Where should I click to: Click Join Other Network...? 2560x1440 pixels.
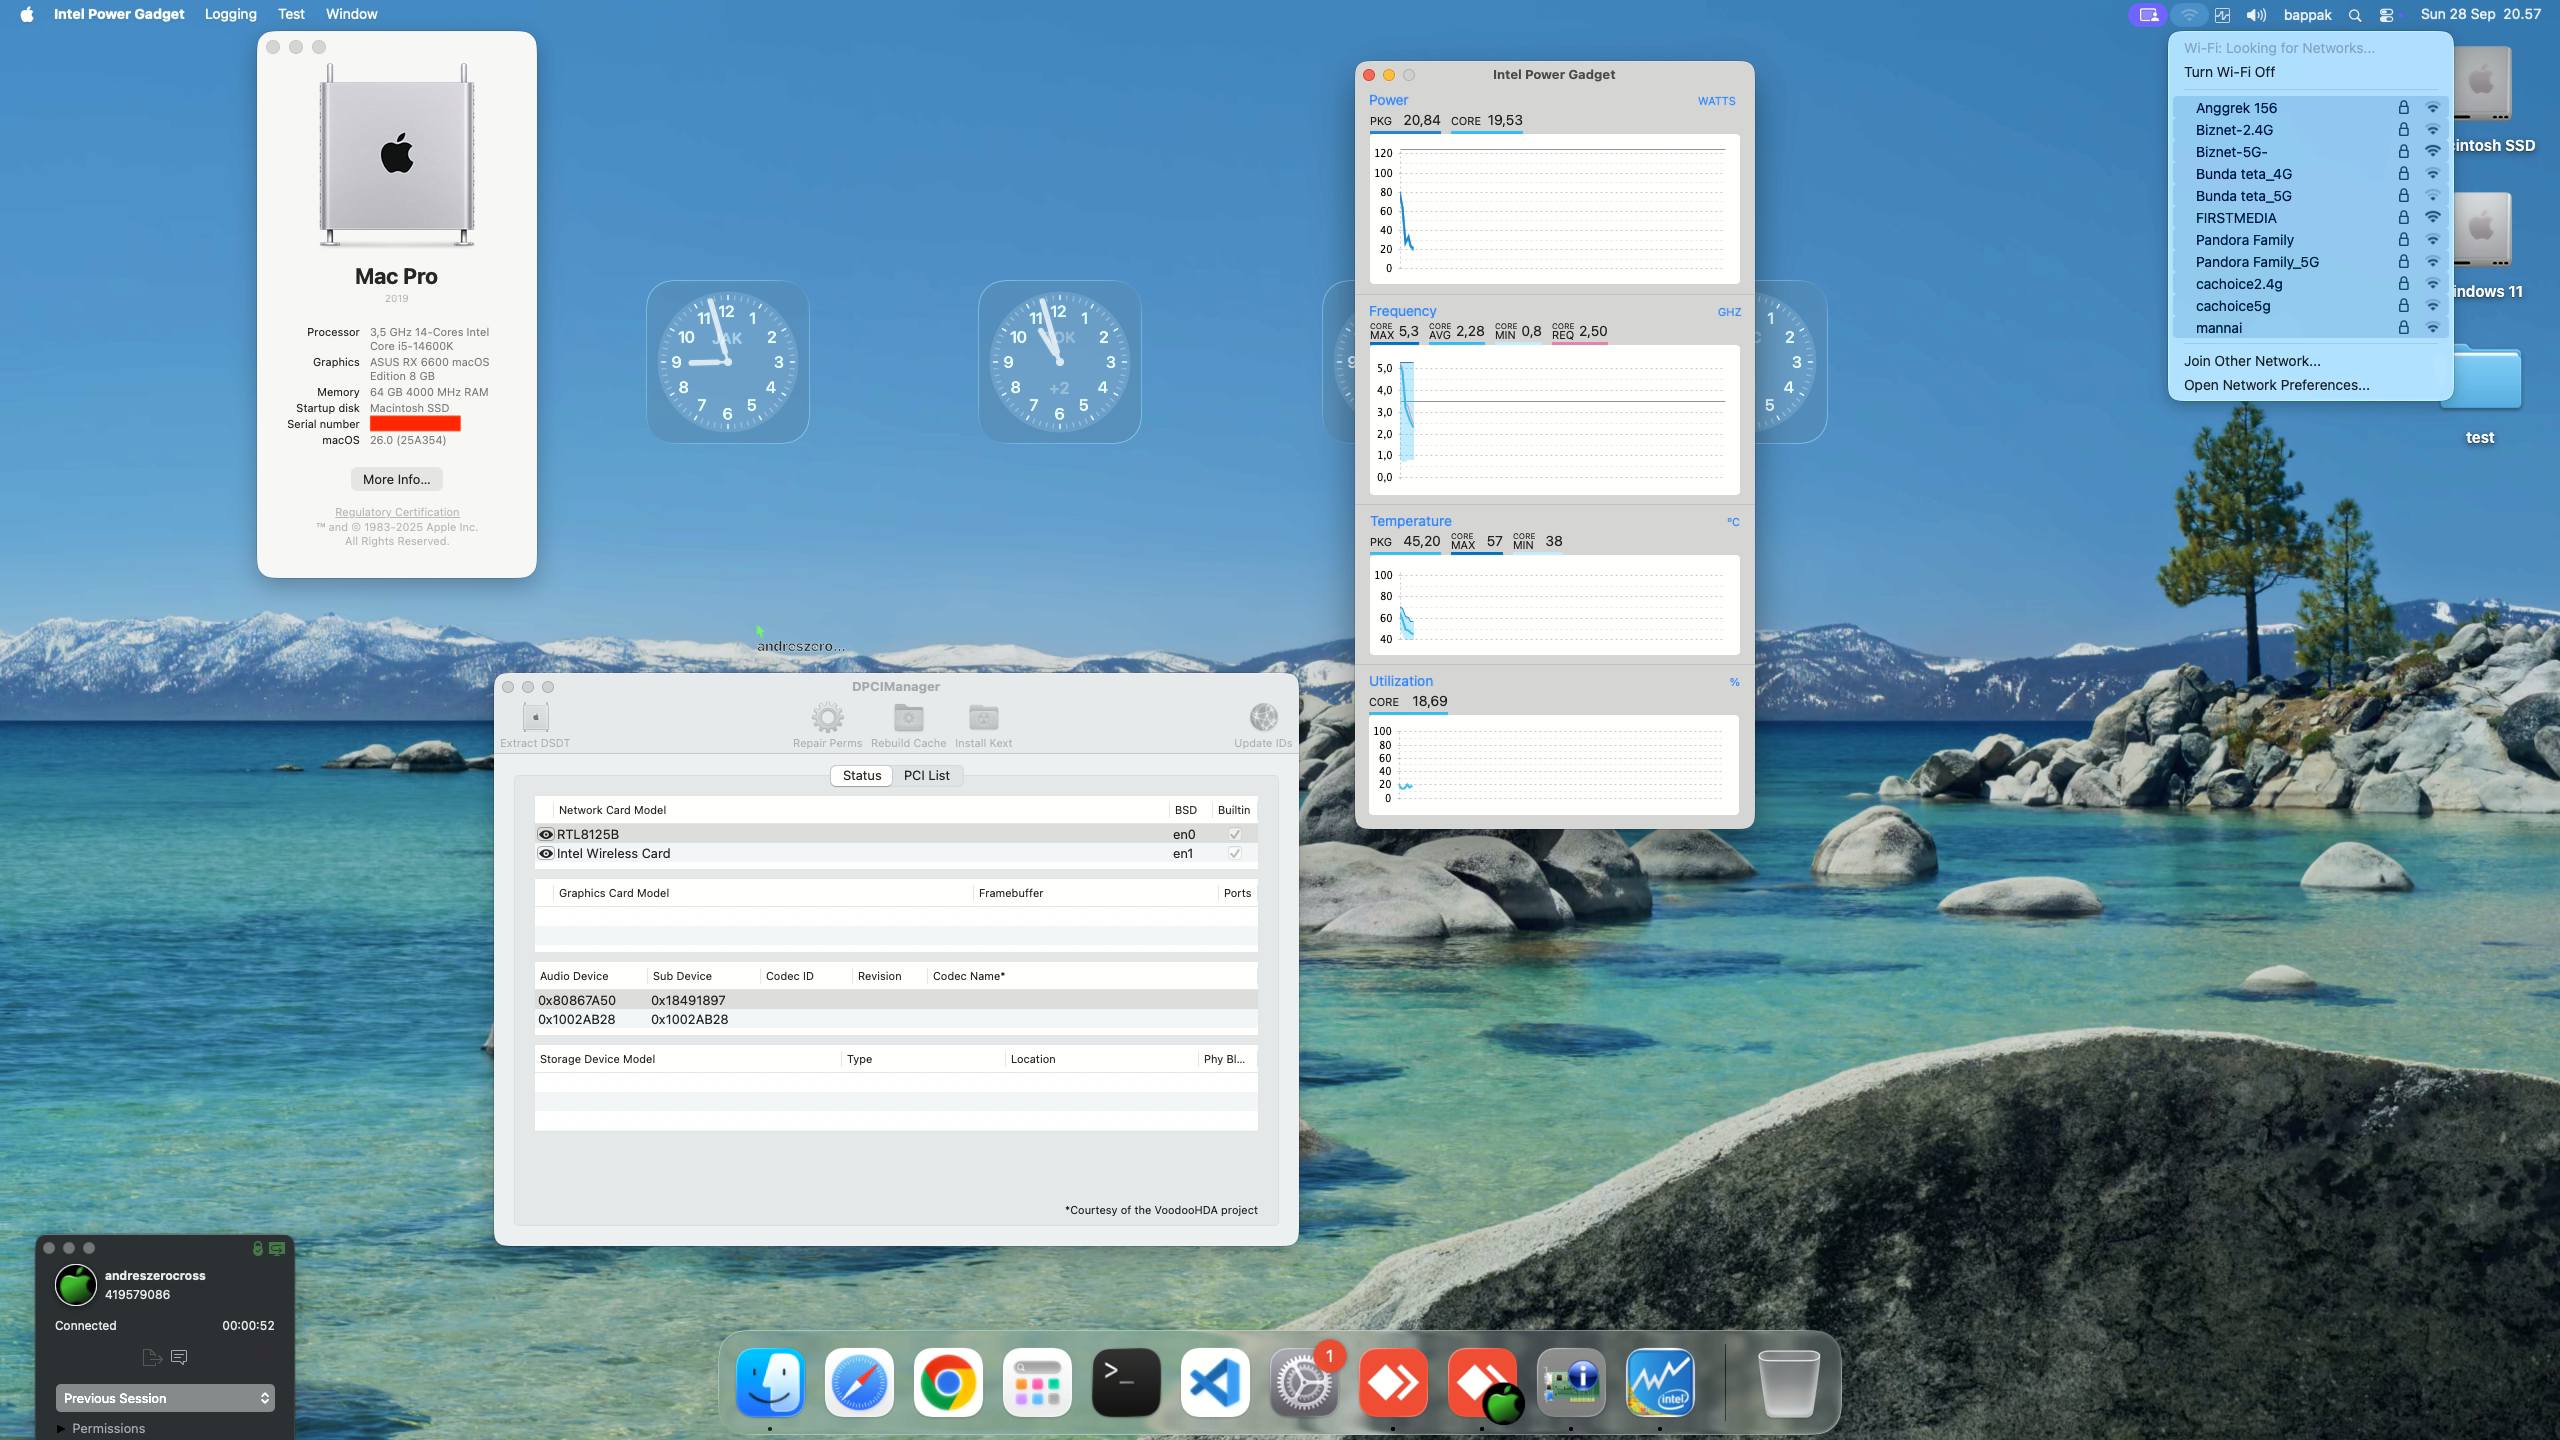[x=2252, y=361]
